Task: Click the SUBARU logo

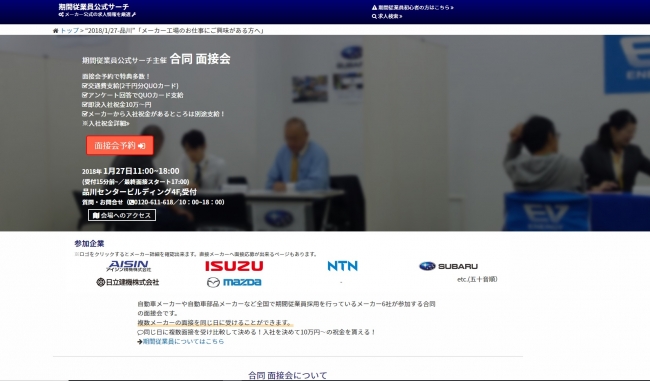Action: click(x=449, y=266)
